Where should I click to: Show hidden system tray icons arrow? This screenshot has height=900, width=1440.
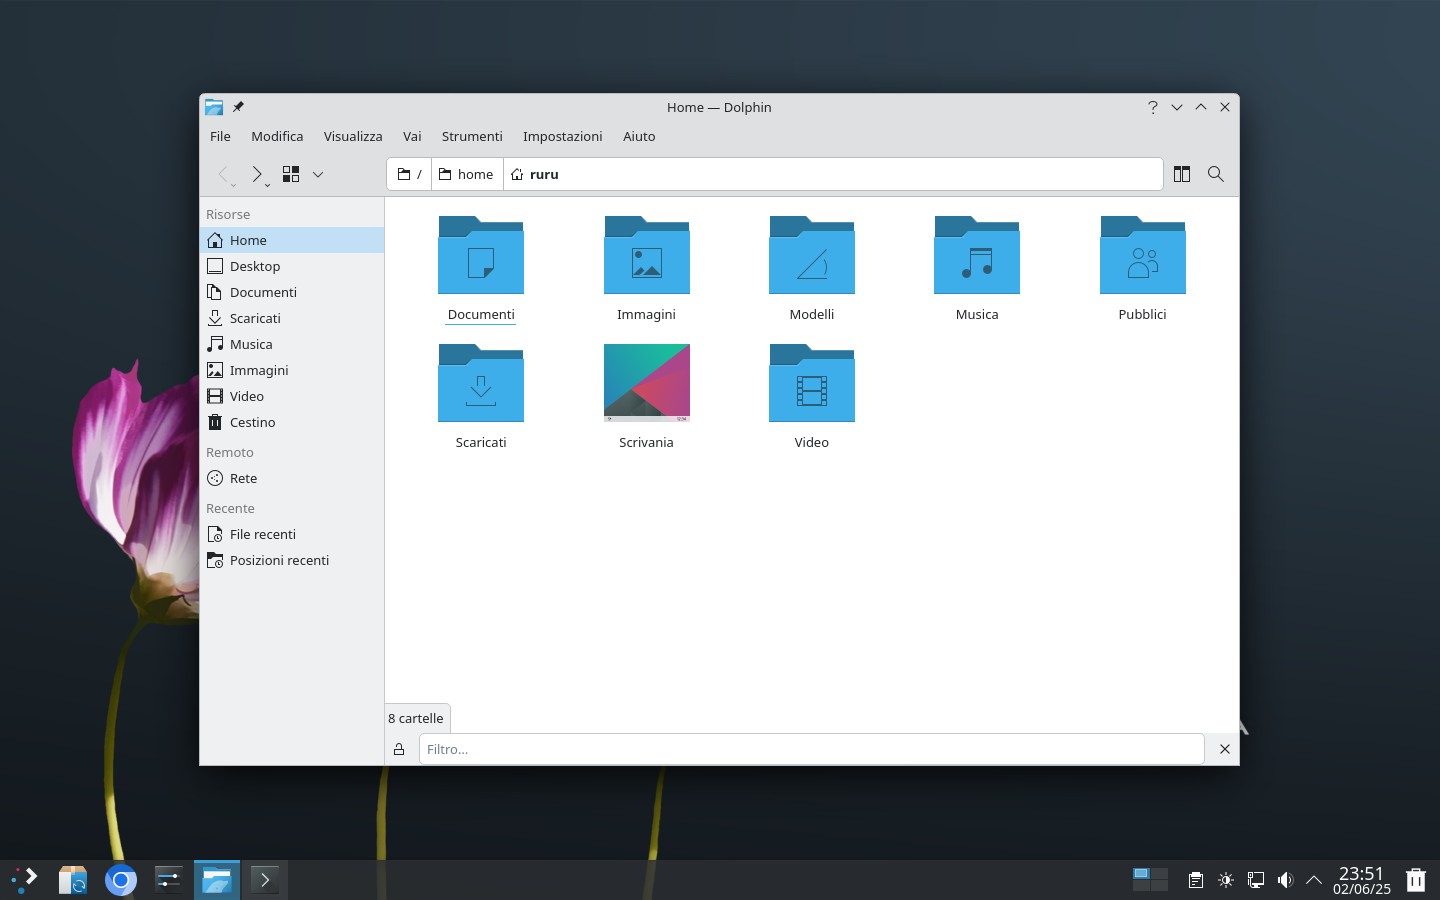coord(1314,880)
